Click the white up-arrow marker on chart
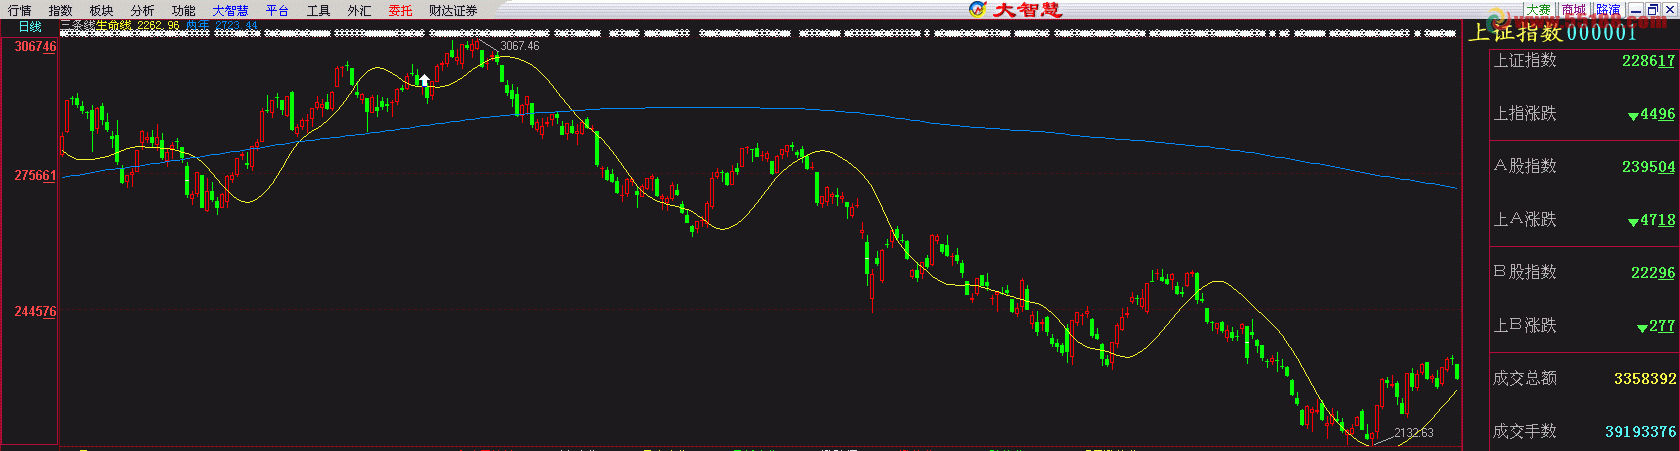The height and width of the screenshot is (451, 1680). click(x=424, y=80)
